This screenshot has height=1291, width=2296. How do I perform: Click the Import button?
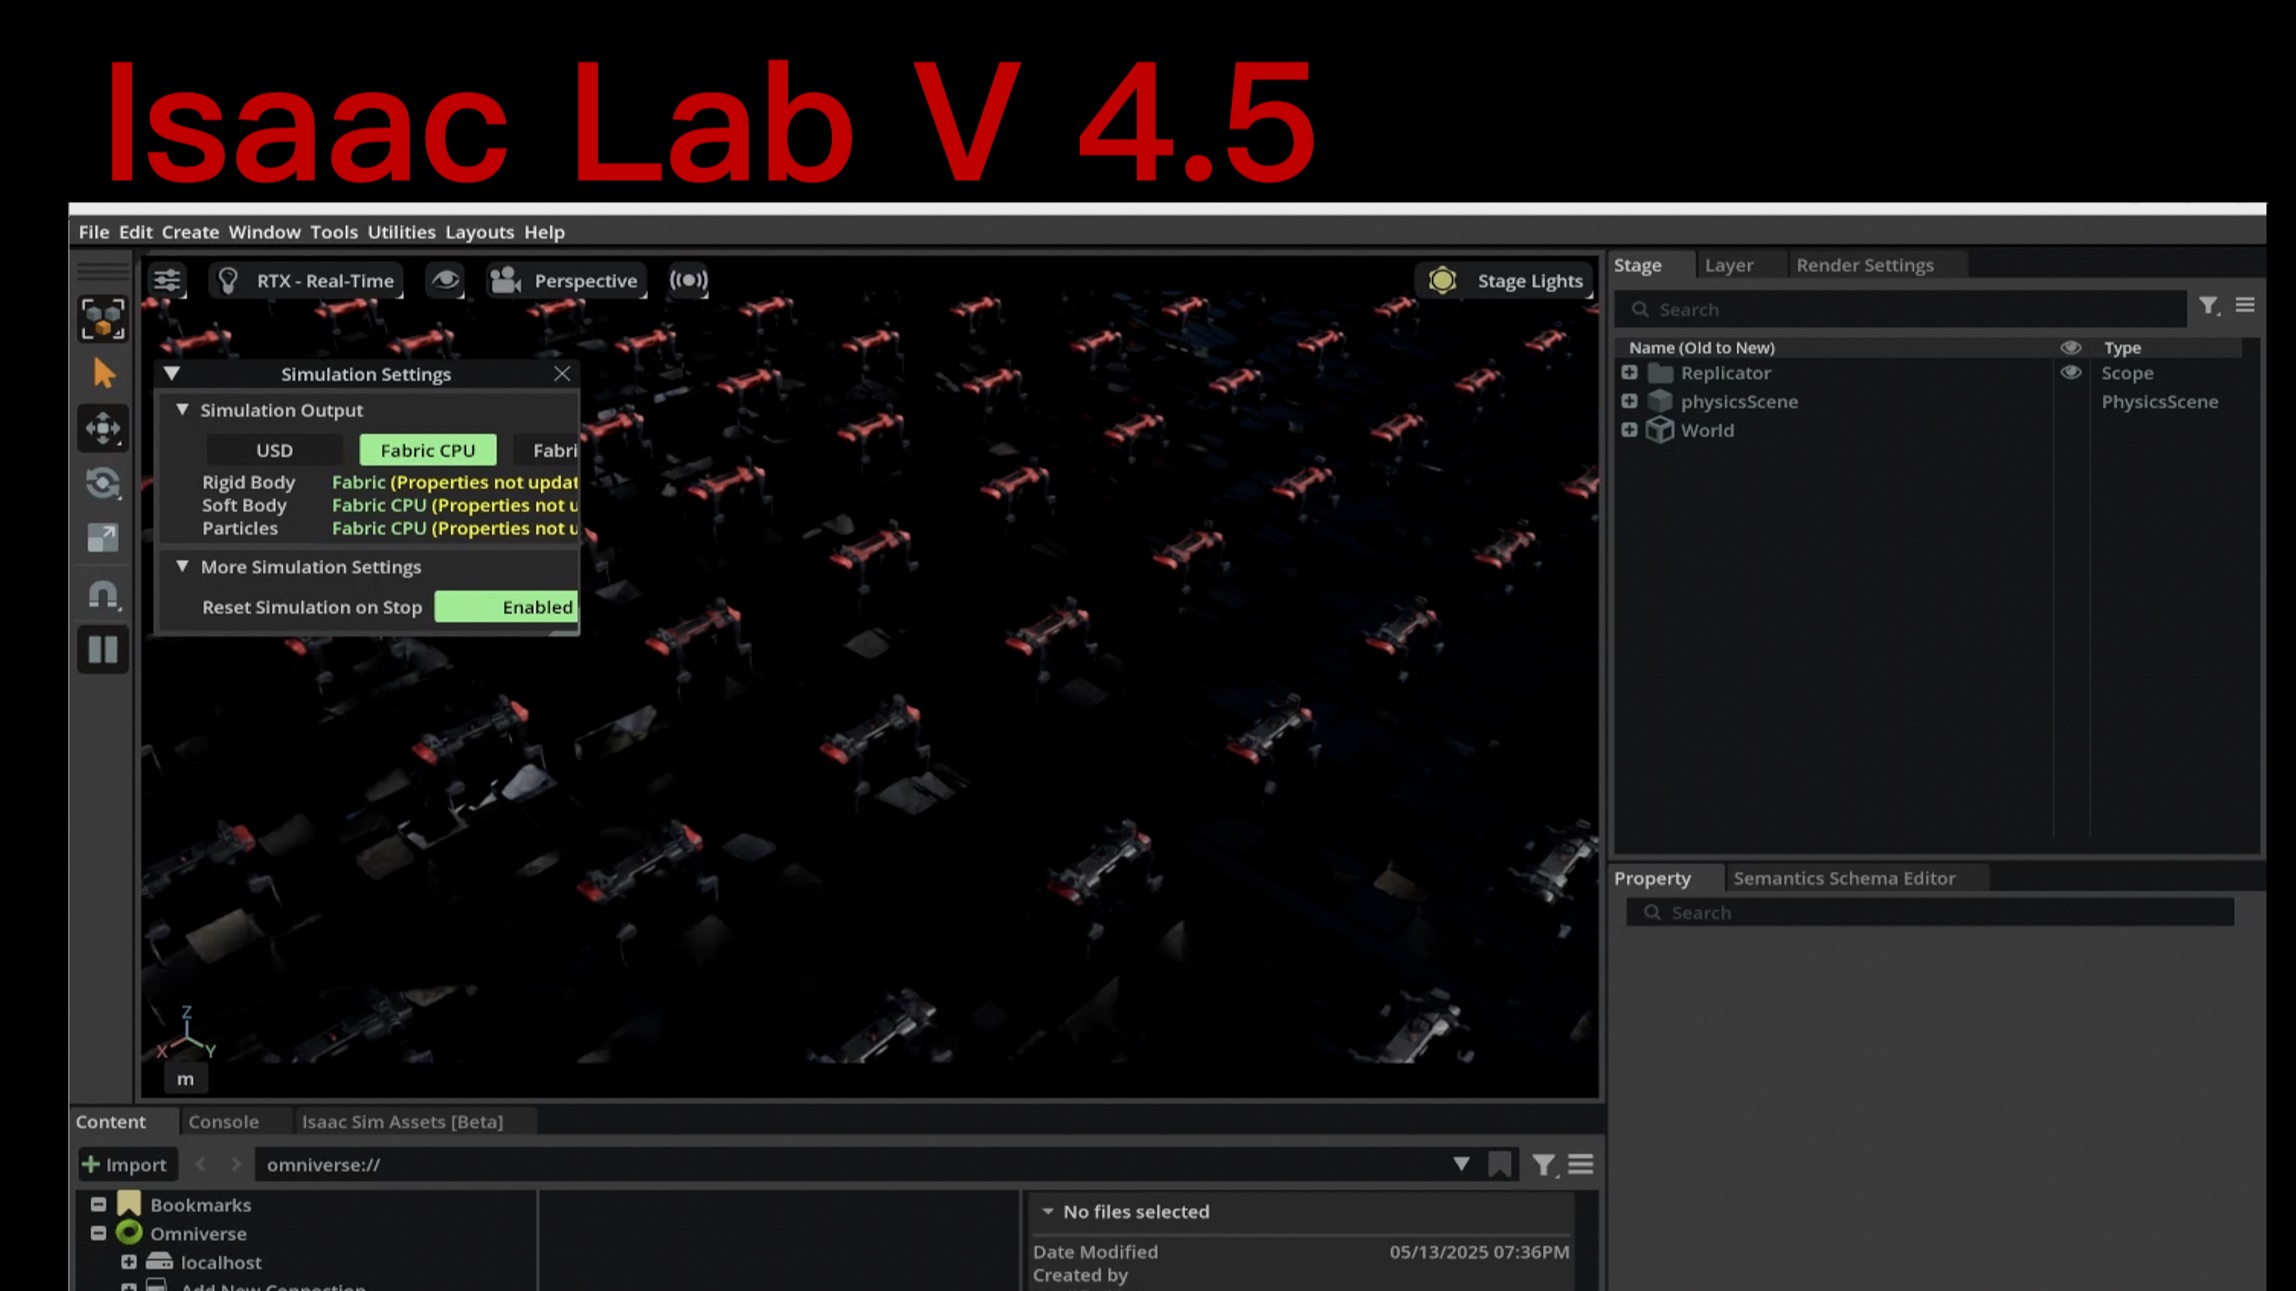click(126, 1164)
